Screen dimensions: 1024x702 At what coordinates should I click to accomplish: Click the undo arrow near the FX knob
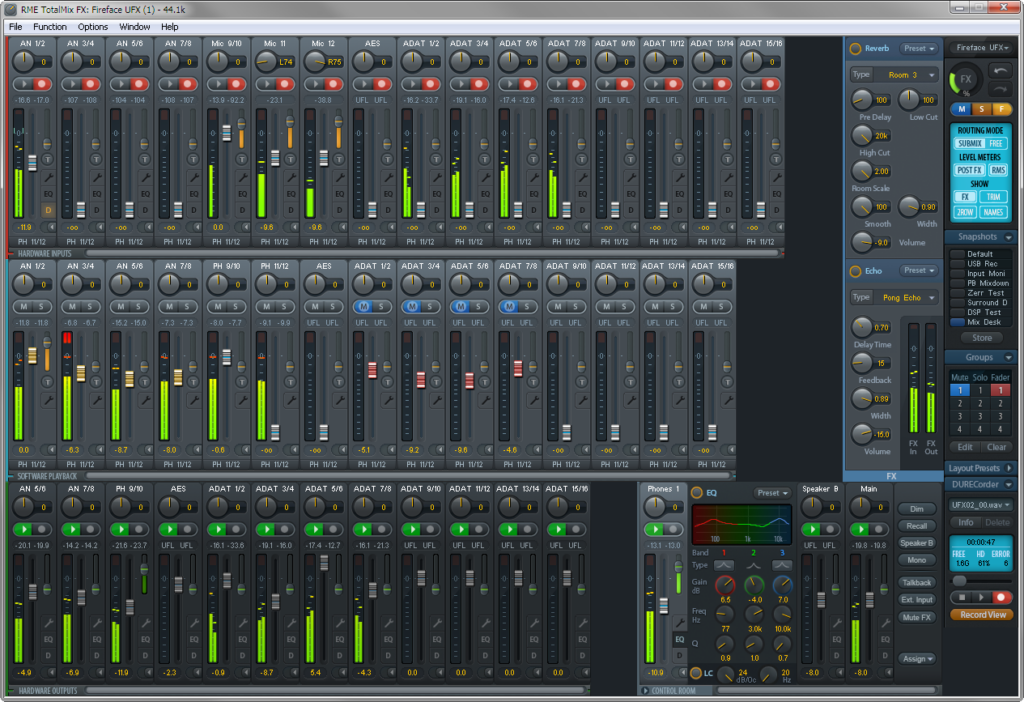[x=1000, y=70]
